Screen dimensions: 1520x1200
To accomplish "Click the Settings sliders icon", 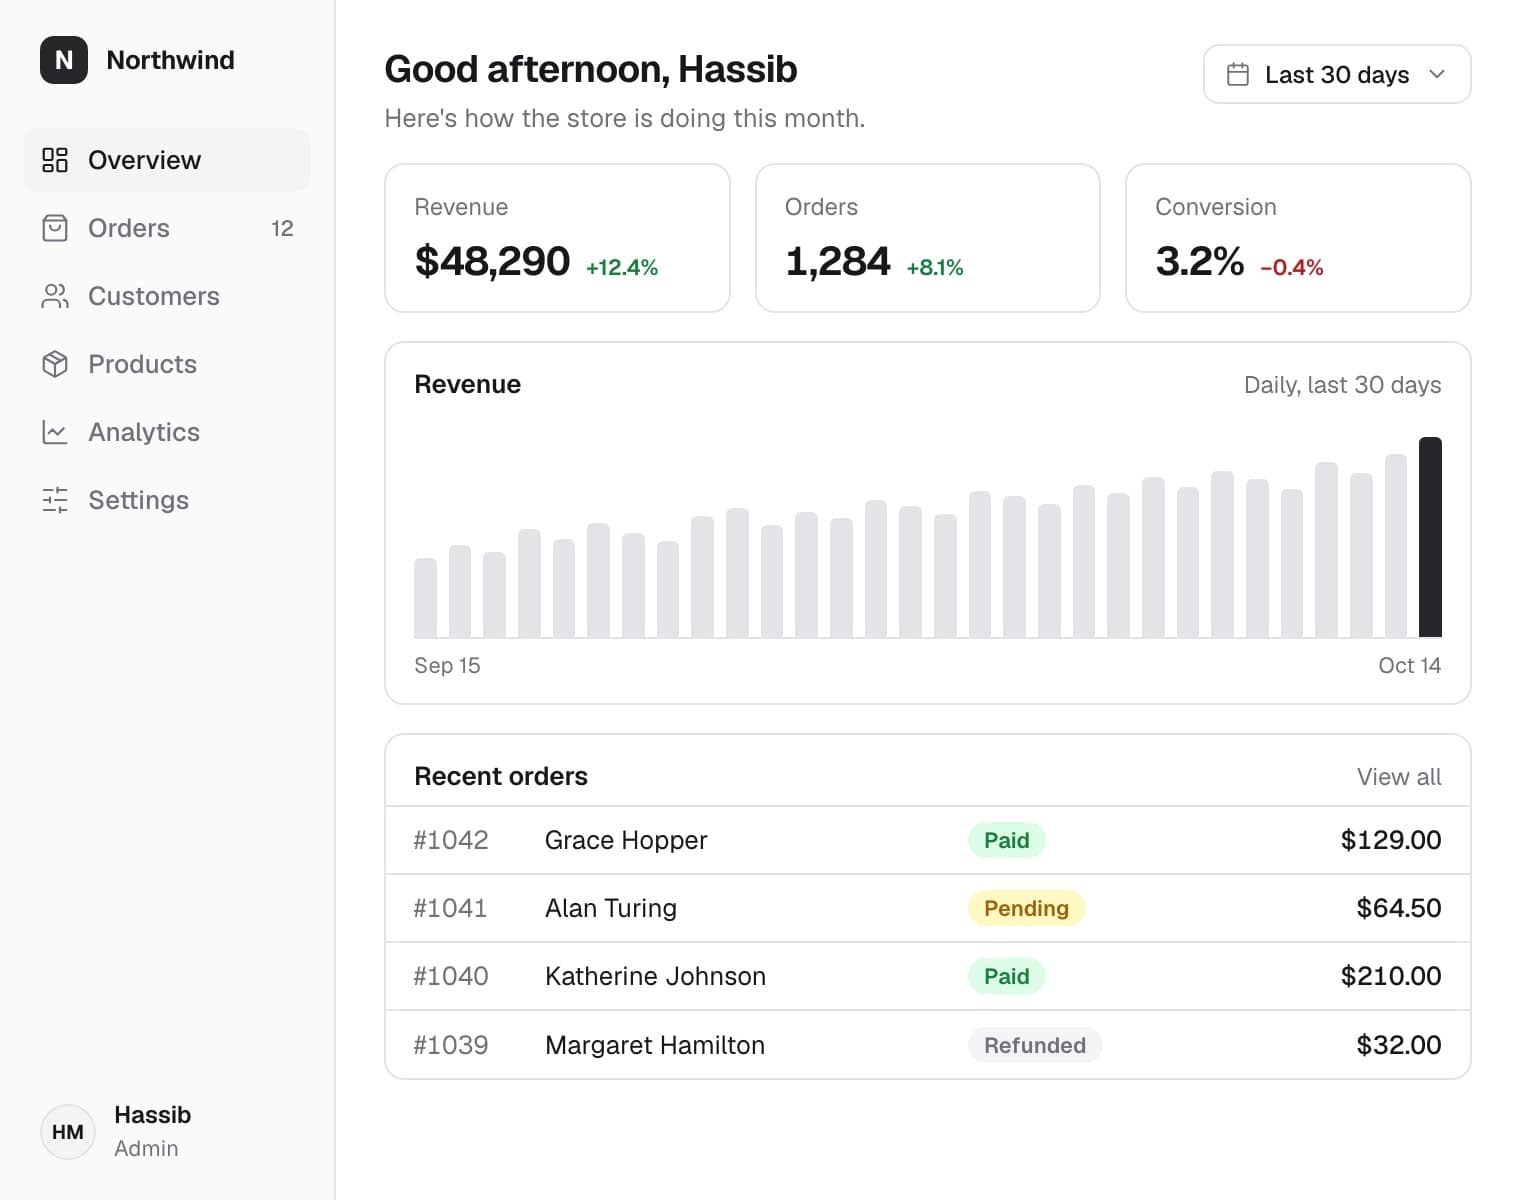I will coord(55,500).
